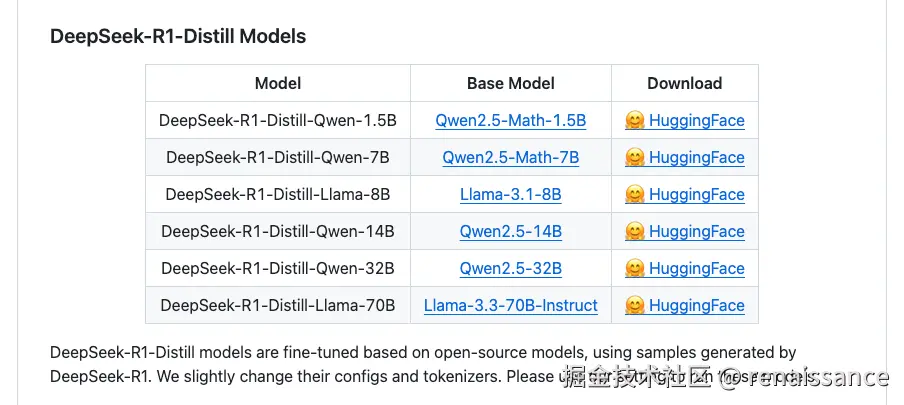
Task: Open HuggingFace download text for DeepSeek-R1-Distill-Llama-70B
Action: tap(696, 306)
